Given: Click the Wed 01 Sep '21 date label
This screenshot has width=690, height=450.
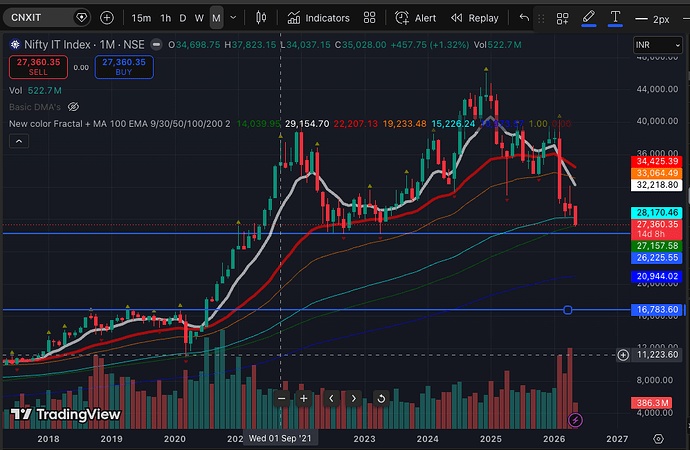Looking at the screenshot, I should 280,439.
